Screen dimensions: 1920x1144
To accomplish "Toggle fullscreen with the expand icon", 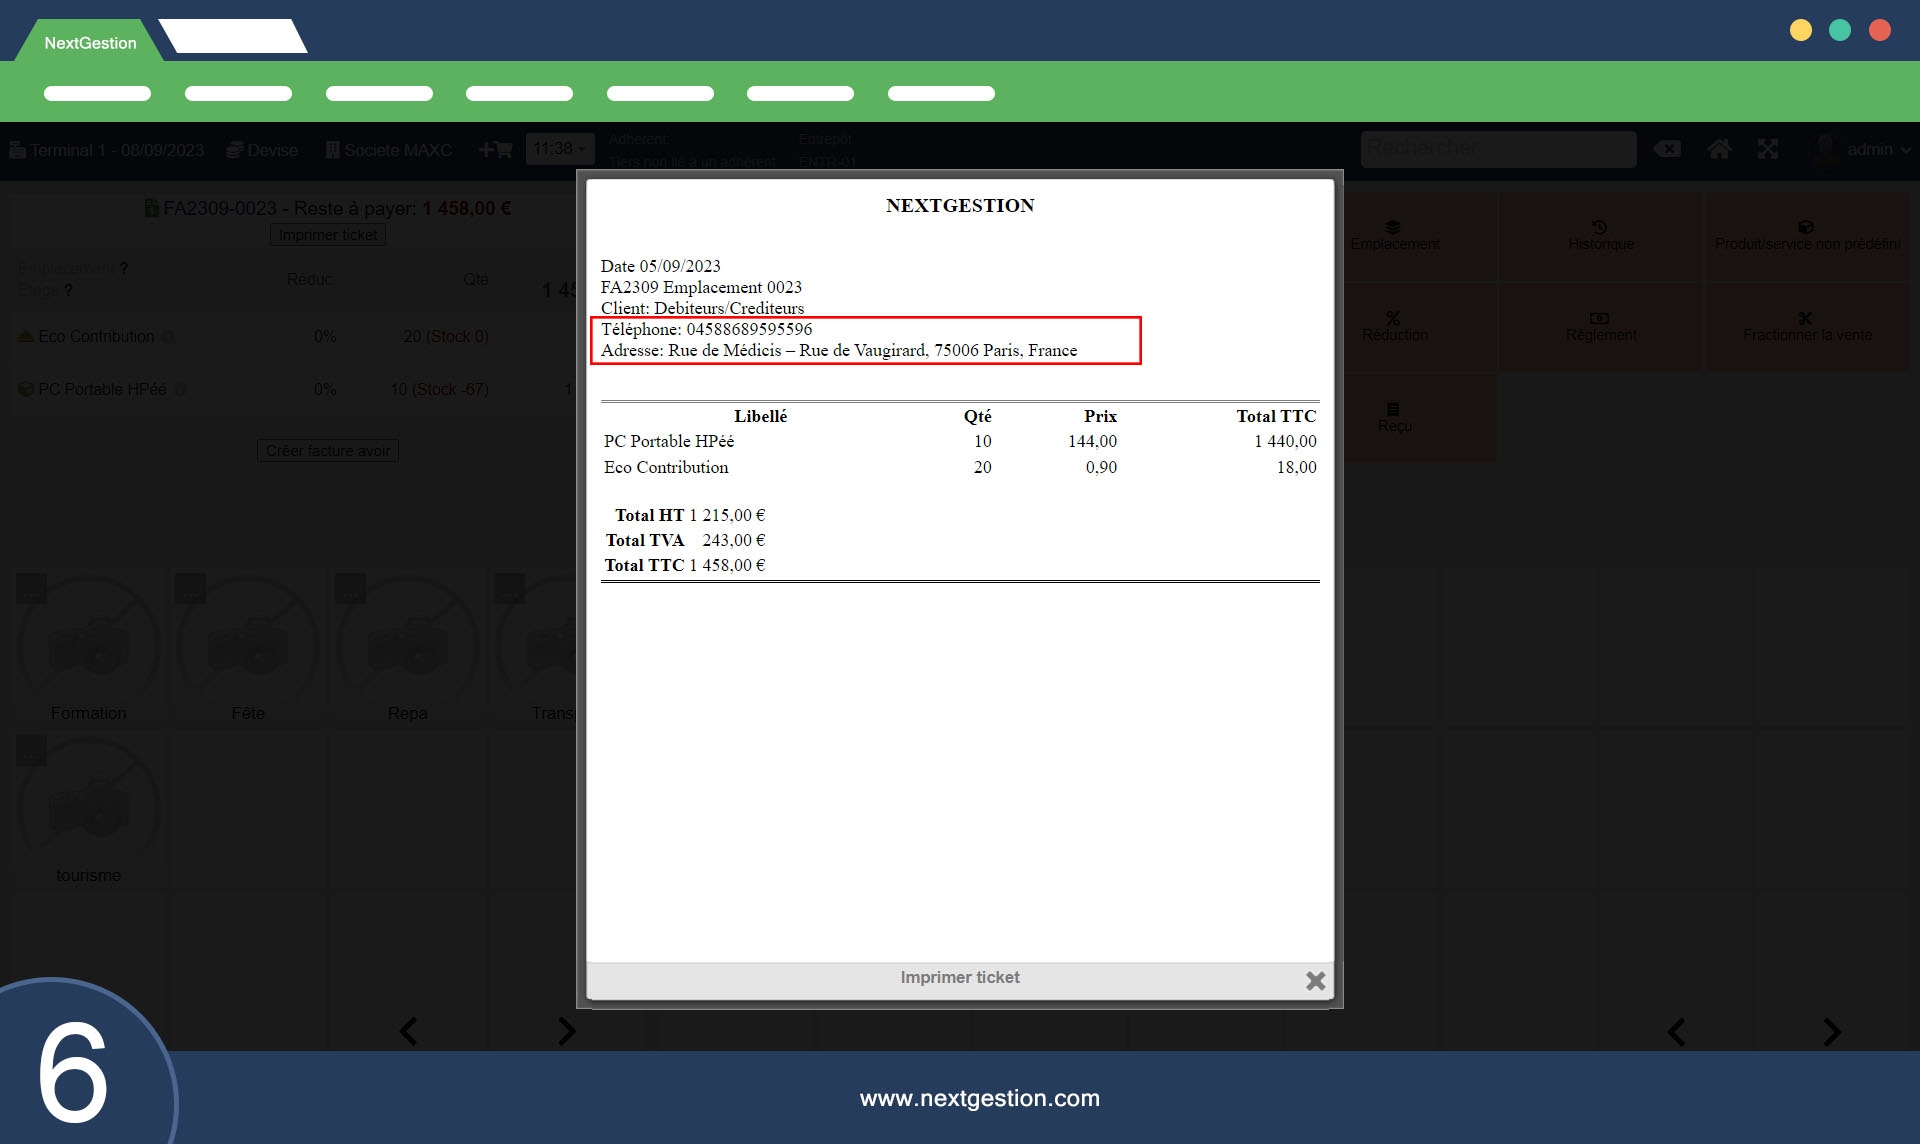I will pos(1768,150).
